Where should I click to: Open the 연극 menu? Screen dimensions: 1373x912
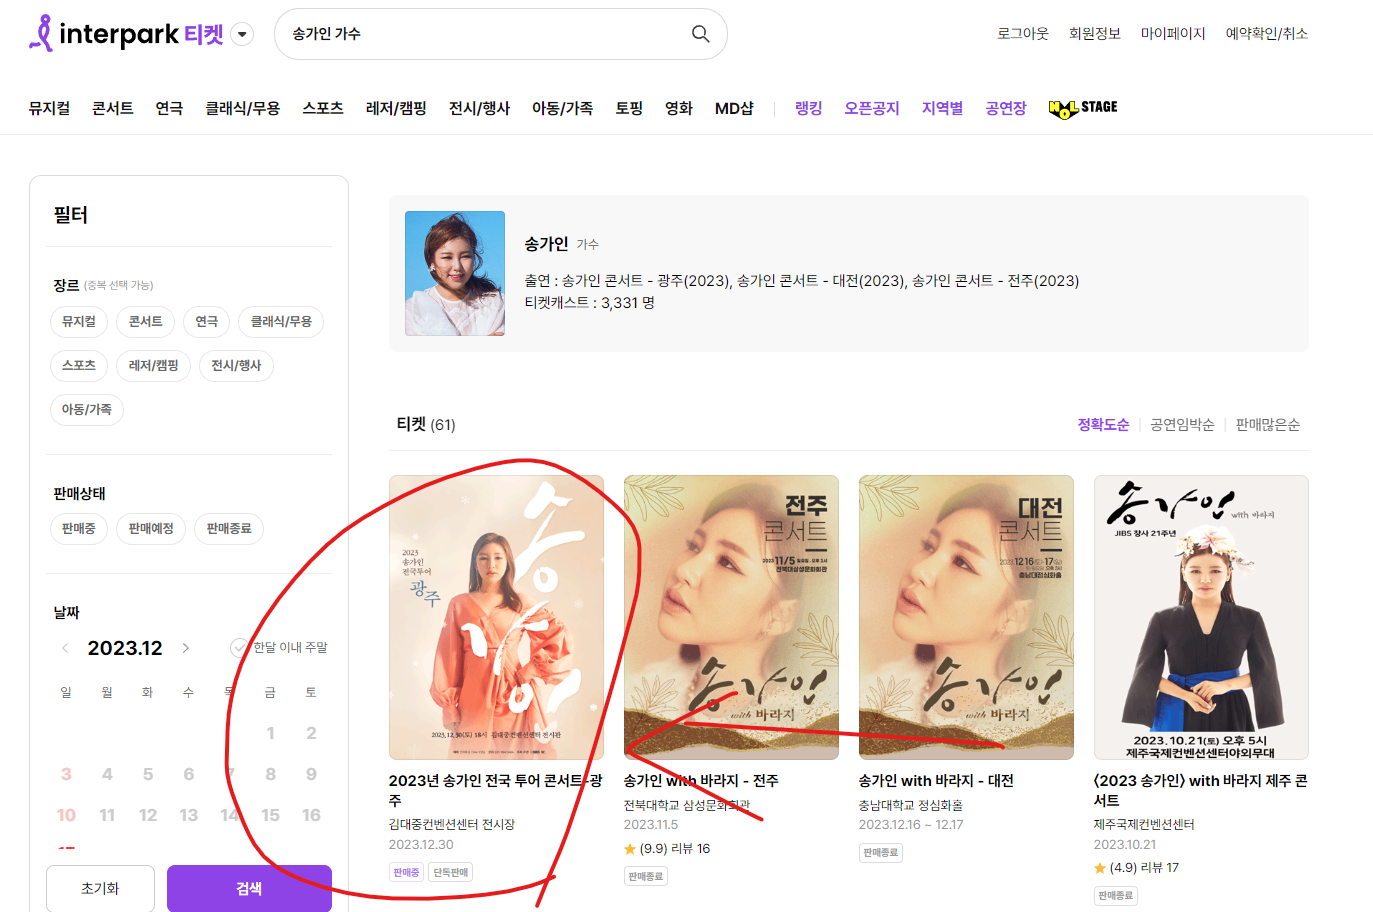[169, 108]
